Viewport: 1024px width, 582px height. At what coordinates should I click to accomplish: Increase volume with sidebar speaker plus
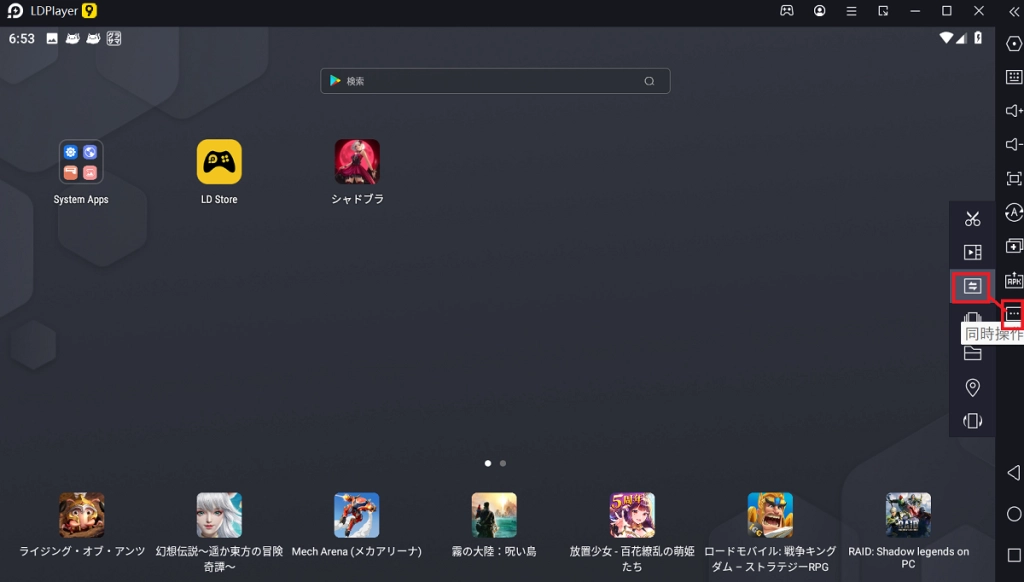coord(1014,110)
